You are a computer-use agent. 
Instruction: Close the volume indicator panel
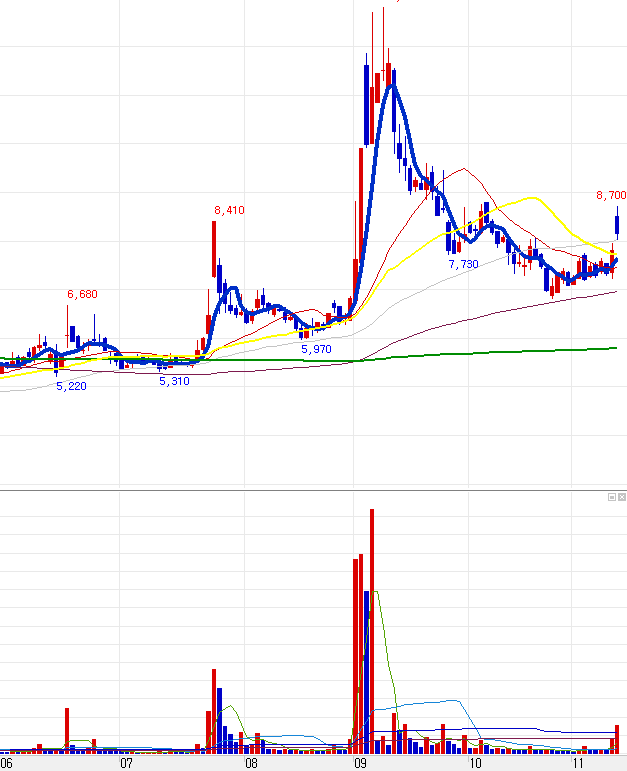[622, 497]
